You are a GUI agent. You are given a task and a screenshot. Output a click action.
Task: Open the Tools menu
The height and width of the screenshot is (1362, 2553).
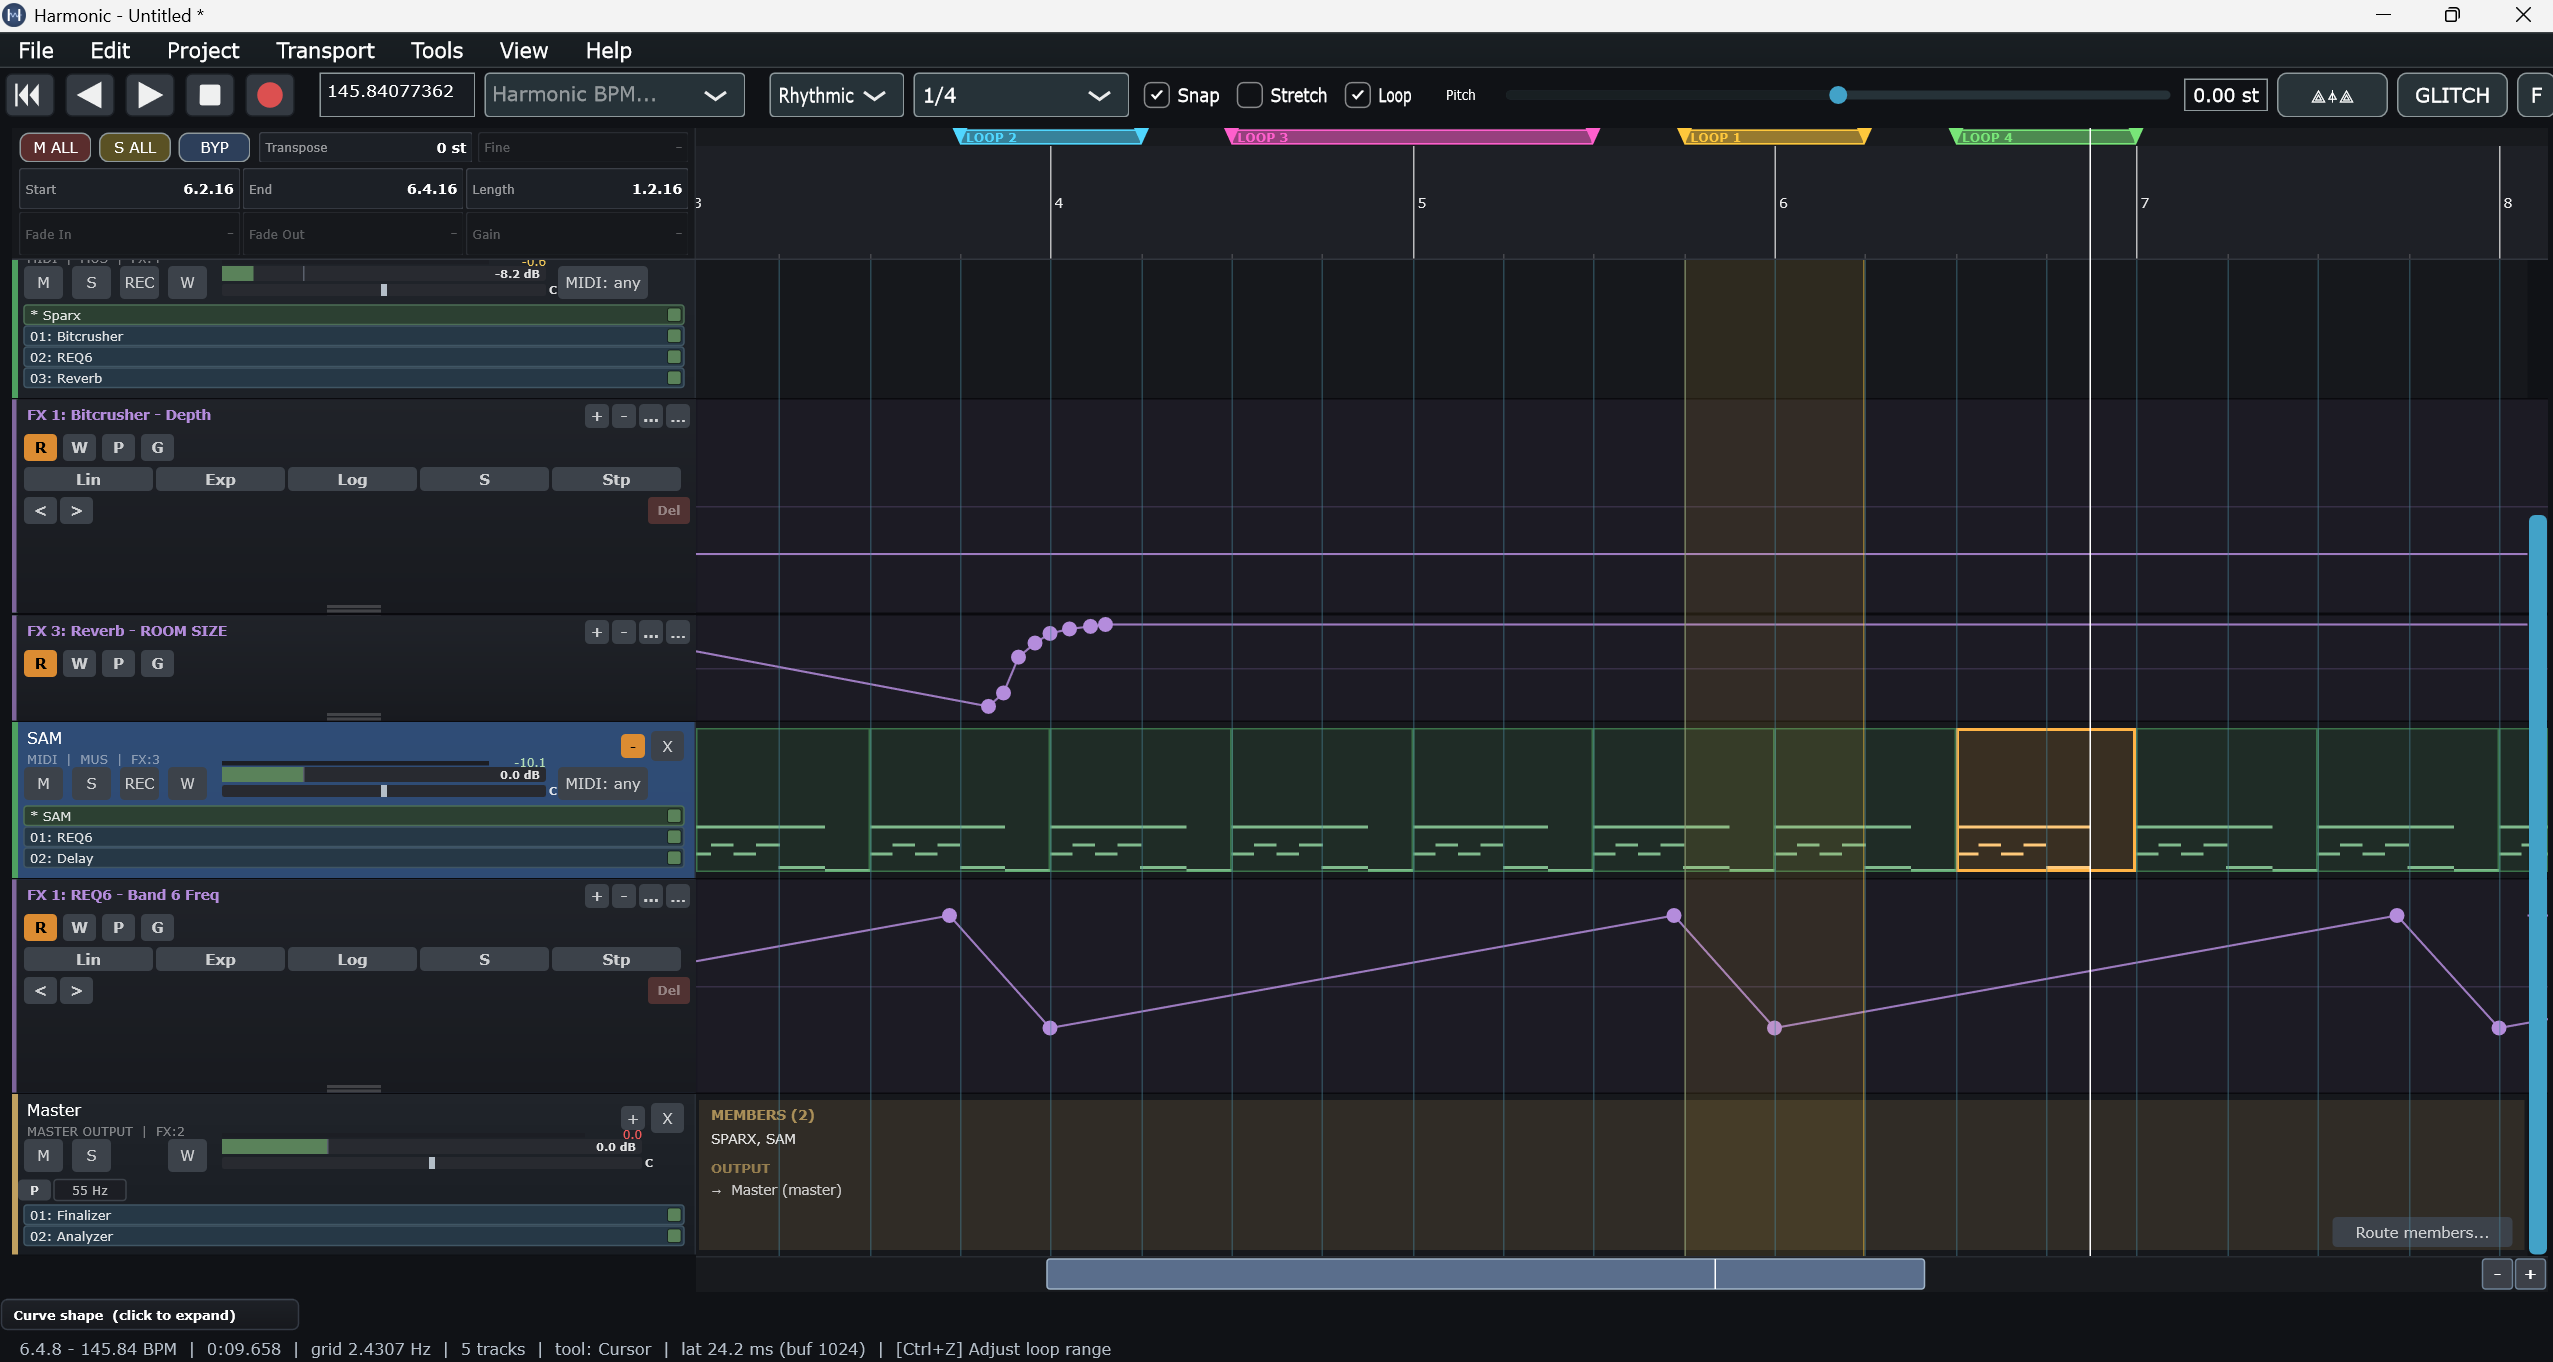click(x=437, y=50)
